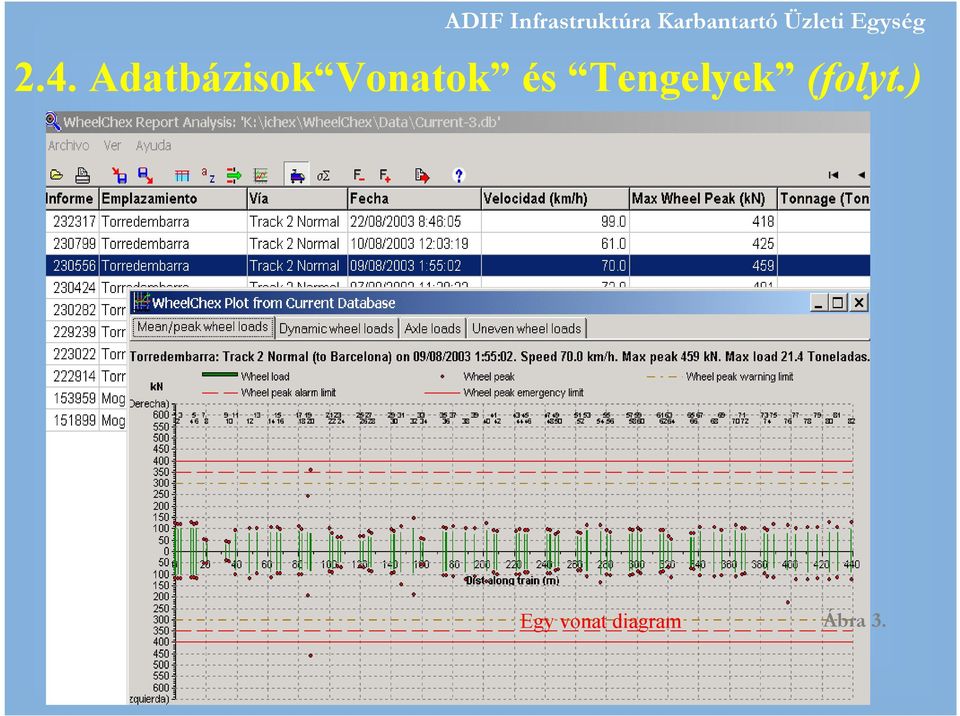Image resolution: width=960 pixels, height=716 pixels.
Task: Sort by the Informe column header
Action: click(x=70, y=198)
